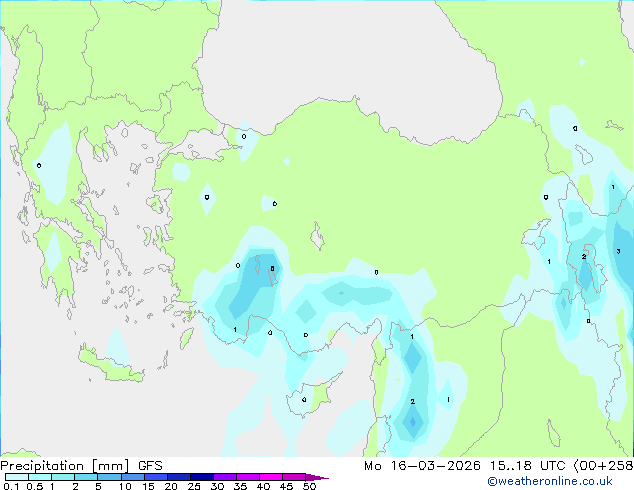The width and height of the screenshot is (634, 490).
Task: Click the 'Mo 16-03-2026 15..18 UTC' timestamp
Action: 465,466
